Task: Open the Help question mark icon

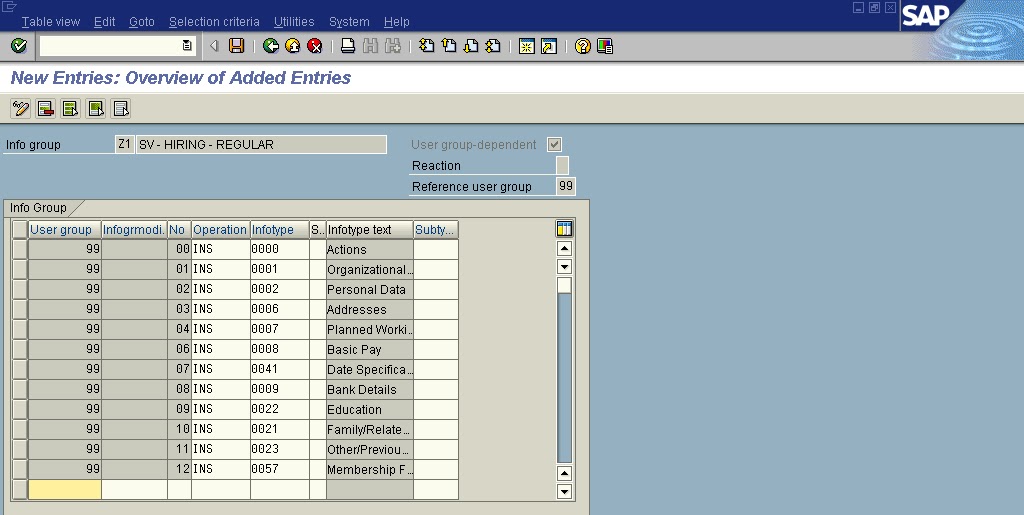Action: 583,46
